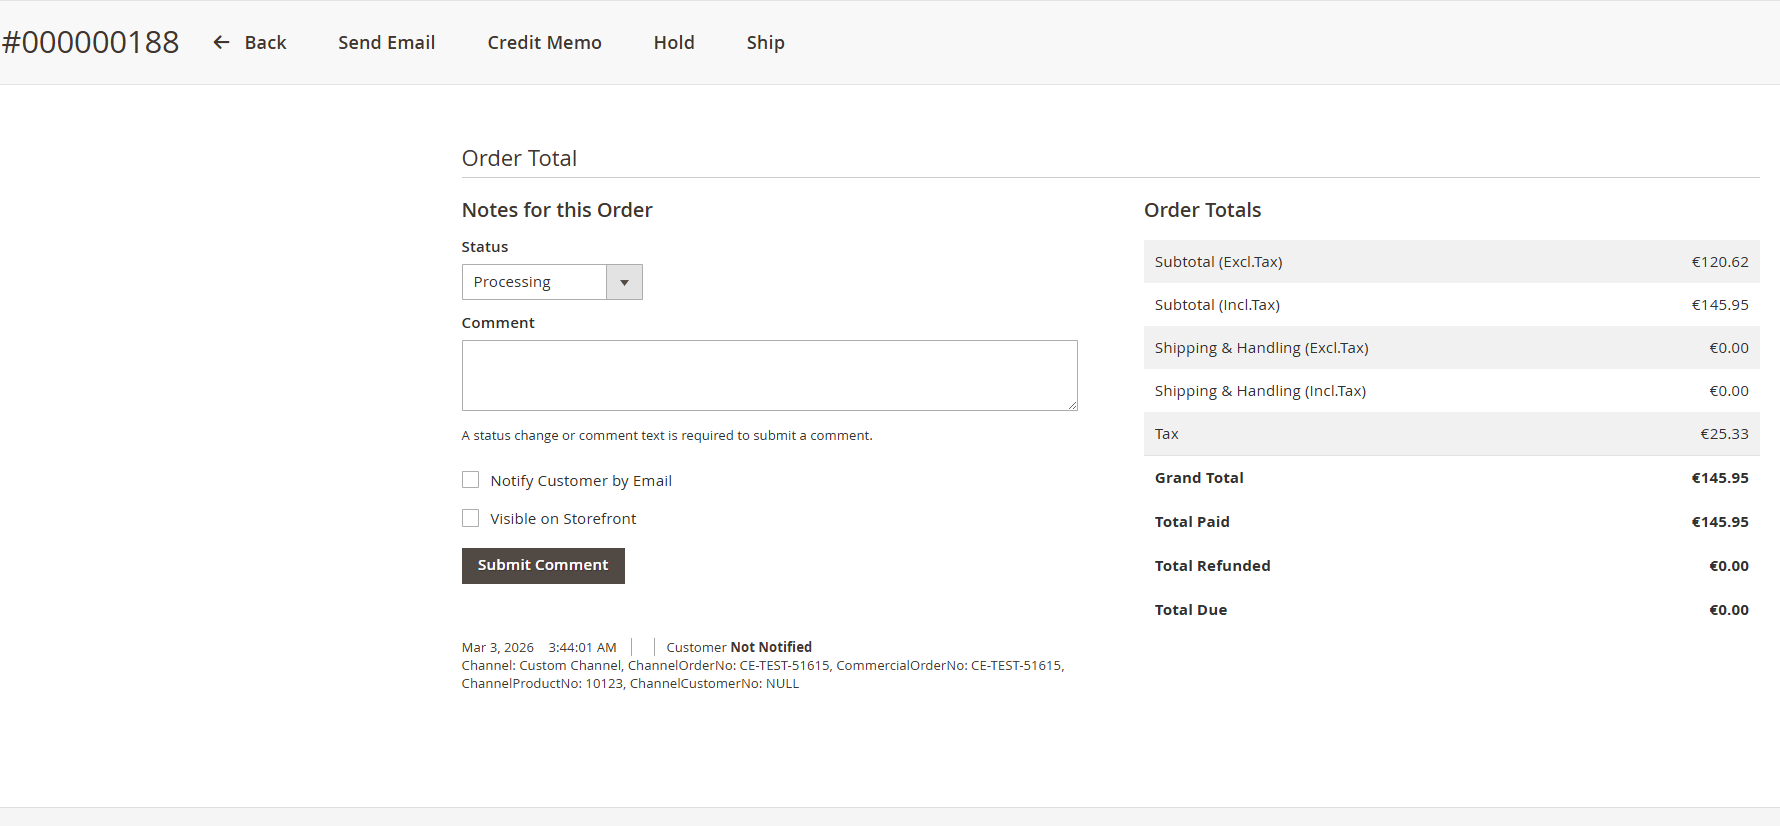Click the Channel: Custom Channel comment text

point(763,674)
